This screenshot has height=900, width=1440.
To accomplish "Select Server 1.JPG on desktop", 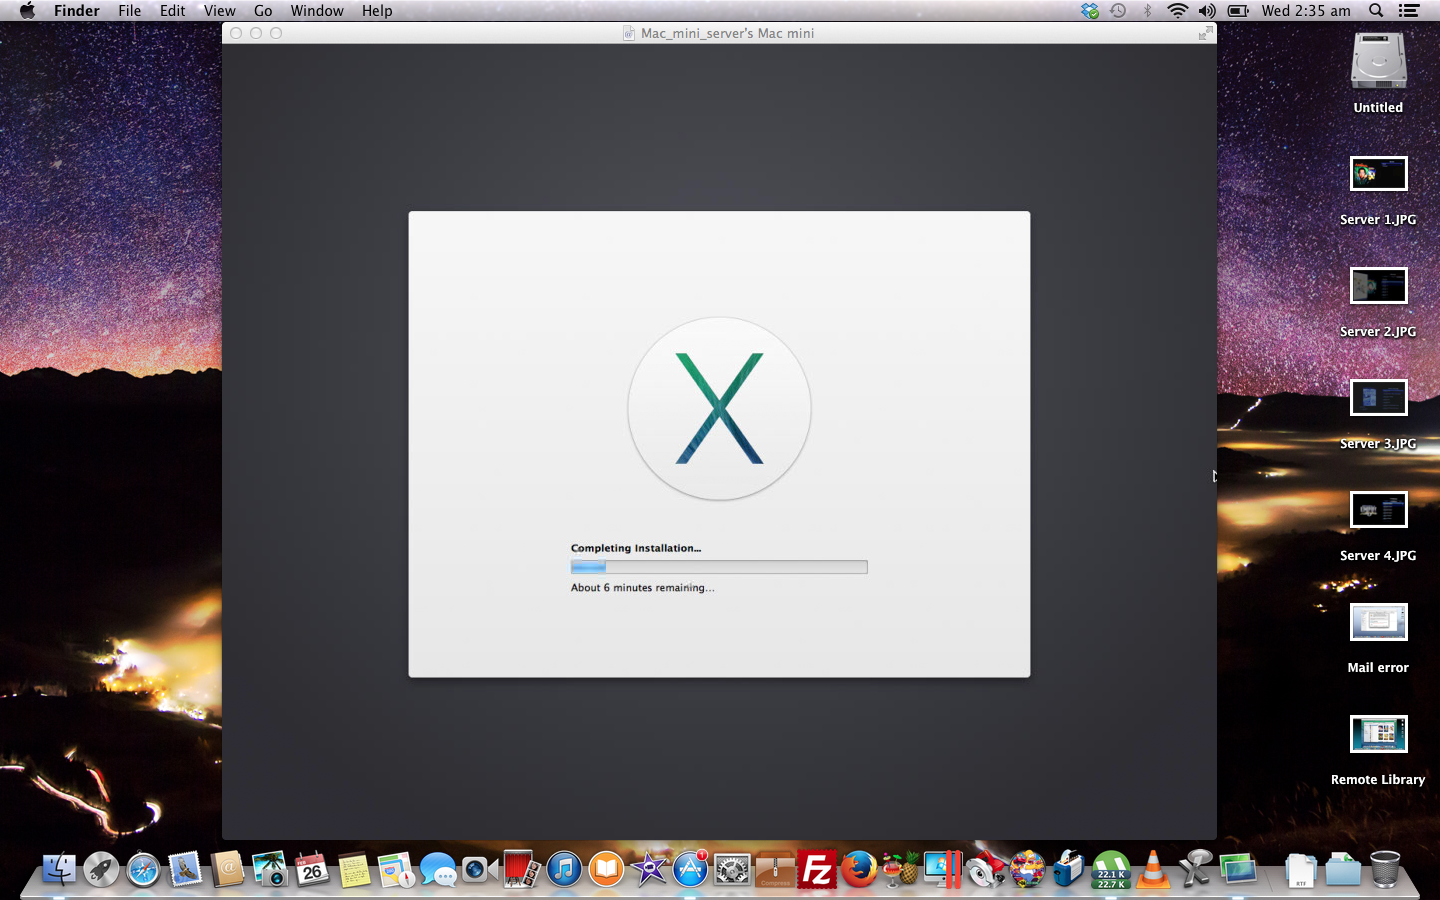I will (1379, 174).
